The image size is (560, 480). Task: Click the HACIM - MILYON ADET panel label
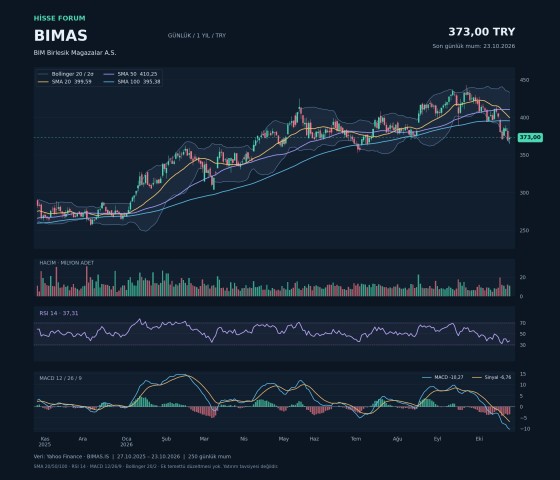pyautogui.click(x=67, y=263)
